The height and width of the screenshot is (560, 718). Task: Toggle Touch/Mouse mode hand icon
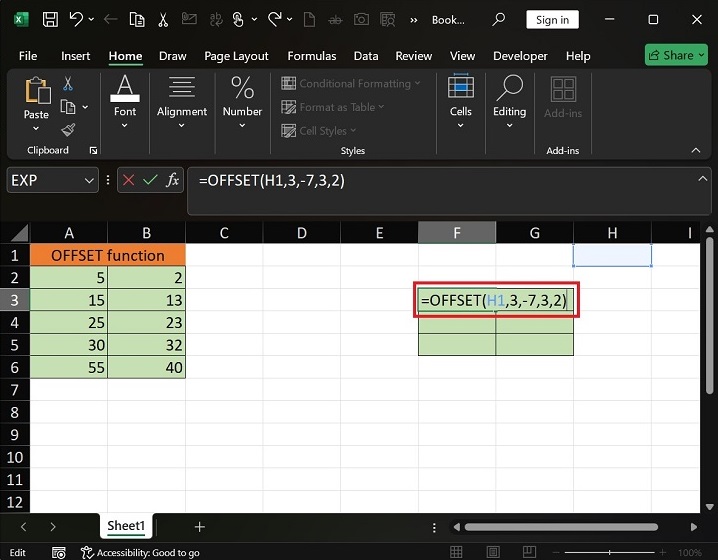[238, 19]
